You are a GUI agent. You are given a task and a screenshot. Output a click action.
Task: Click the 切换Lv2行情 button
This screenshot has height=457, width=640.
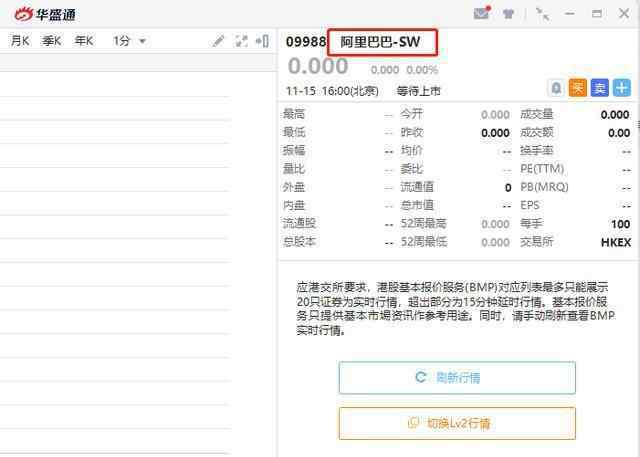tap(457, 423)
